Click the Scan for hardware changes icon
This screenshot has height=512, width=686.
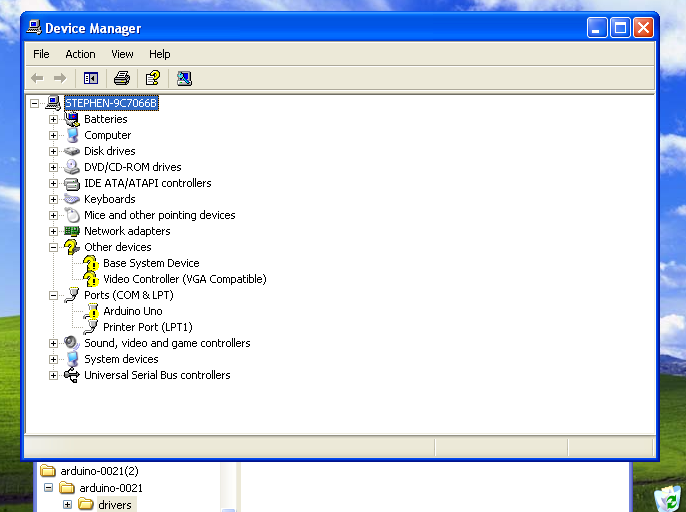[x=184, y=78]
